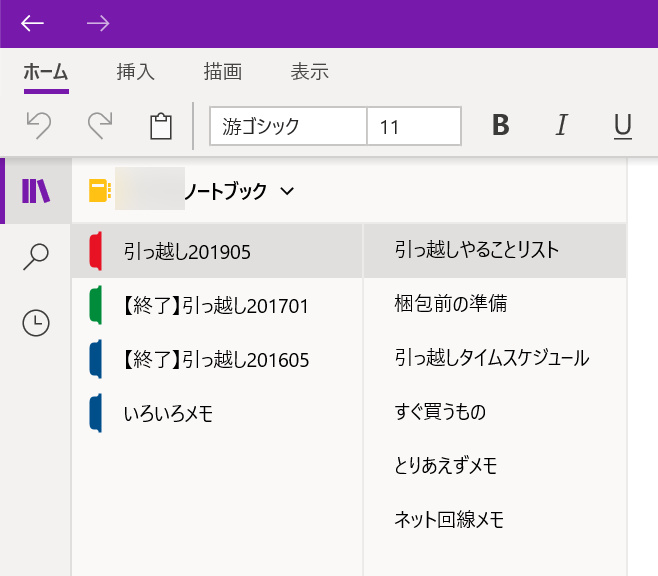The width and height of the screenshot is (658, 576).
Task: Open the notebooks navigation icon
Action: point(36,191)
